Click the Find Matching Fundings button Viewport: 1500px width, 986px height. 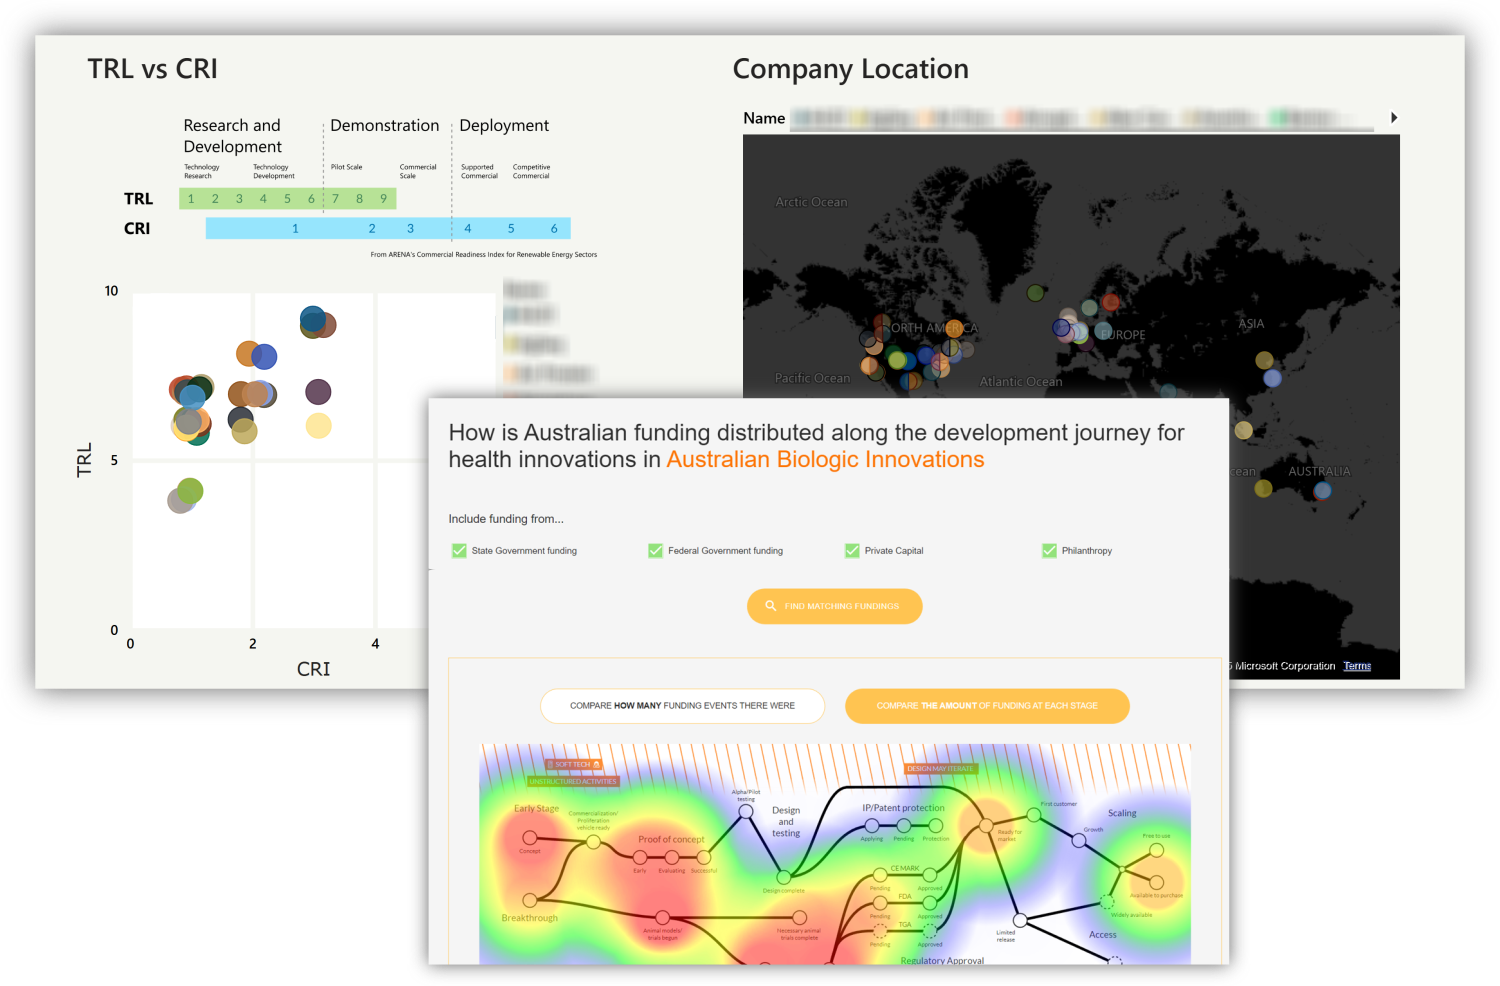834,606
